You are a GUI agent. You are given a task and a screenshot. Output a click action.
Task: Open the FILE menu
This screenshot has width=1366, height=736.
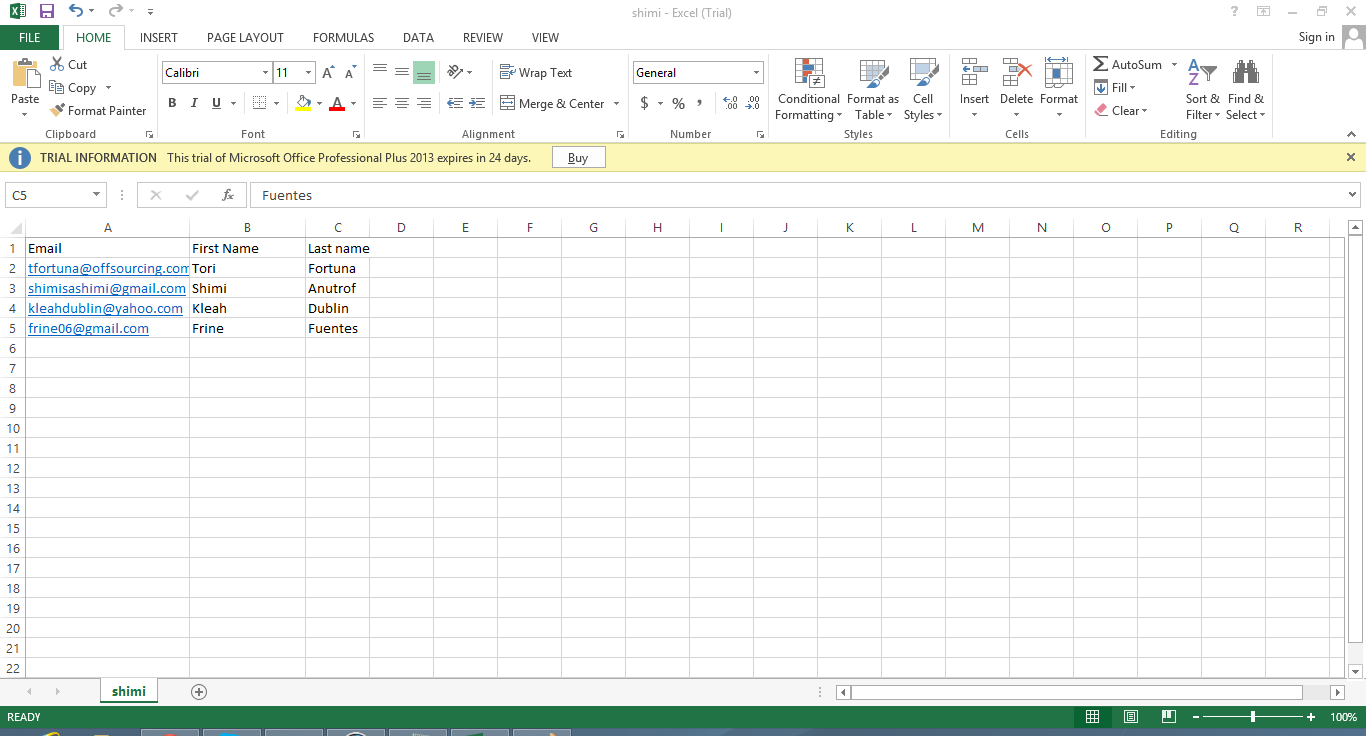(30, 38)
